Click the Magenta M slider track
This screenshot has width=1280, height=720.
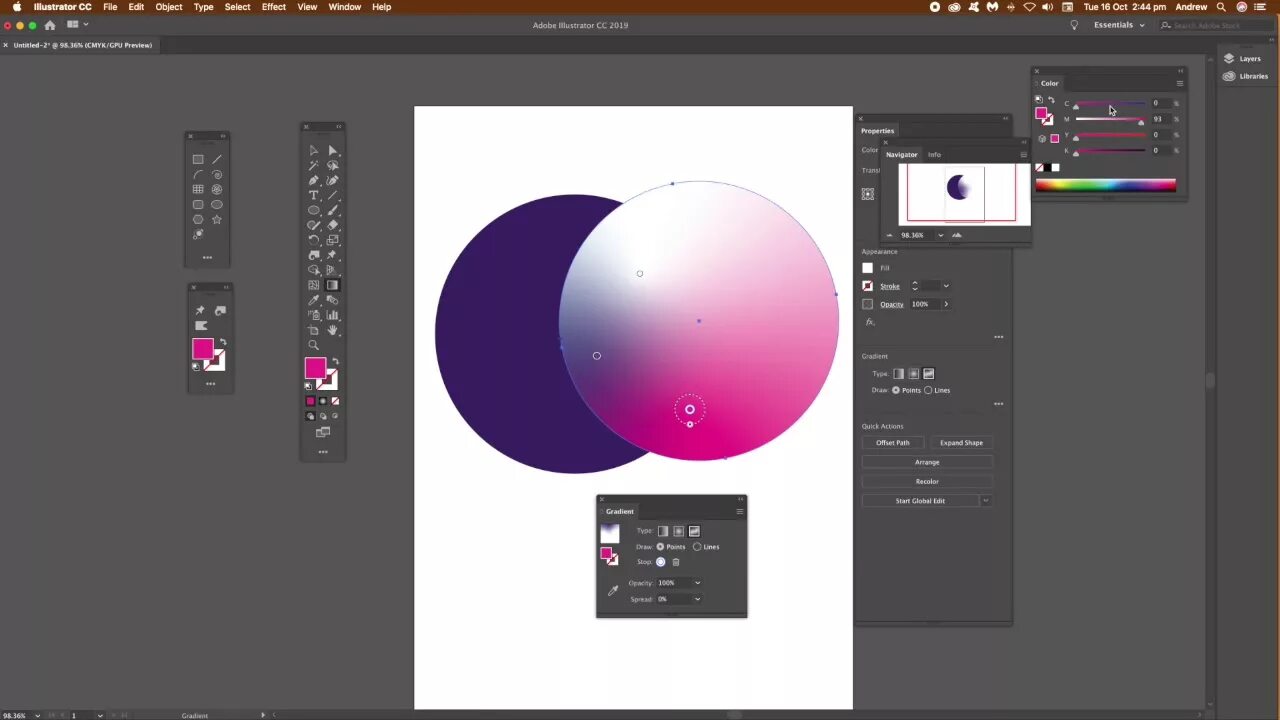(x=1109, y=120)
